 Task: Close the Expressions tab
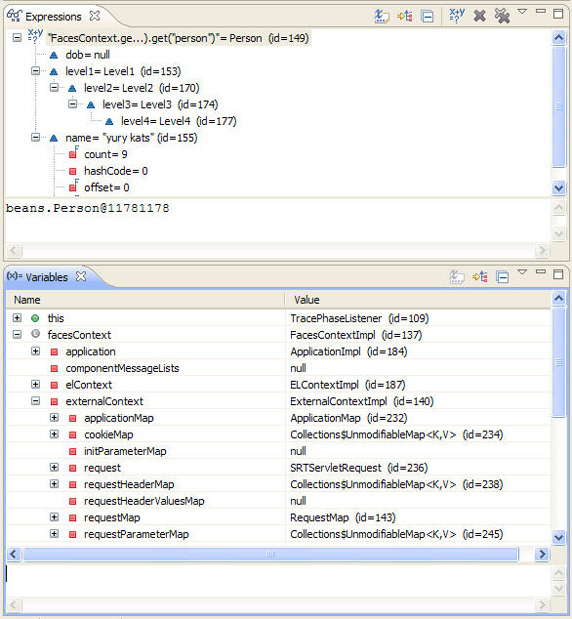[x=94, y=16]
